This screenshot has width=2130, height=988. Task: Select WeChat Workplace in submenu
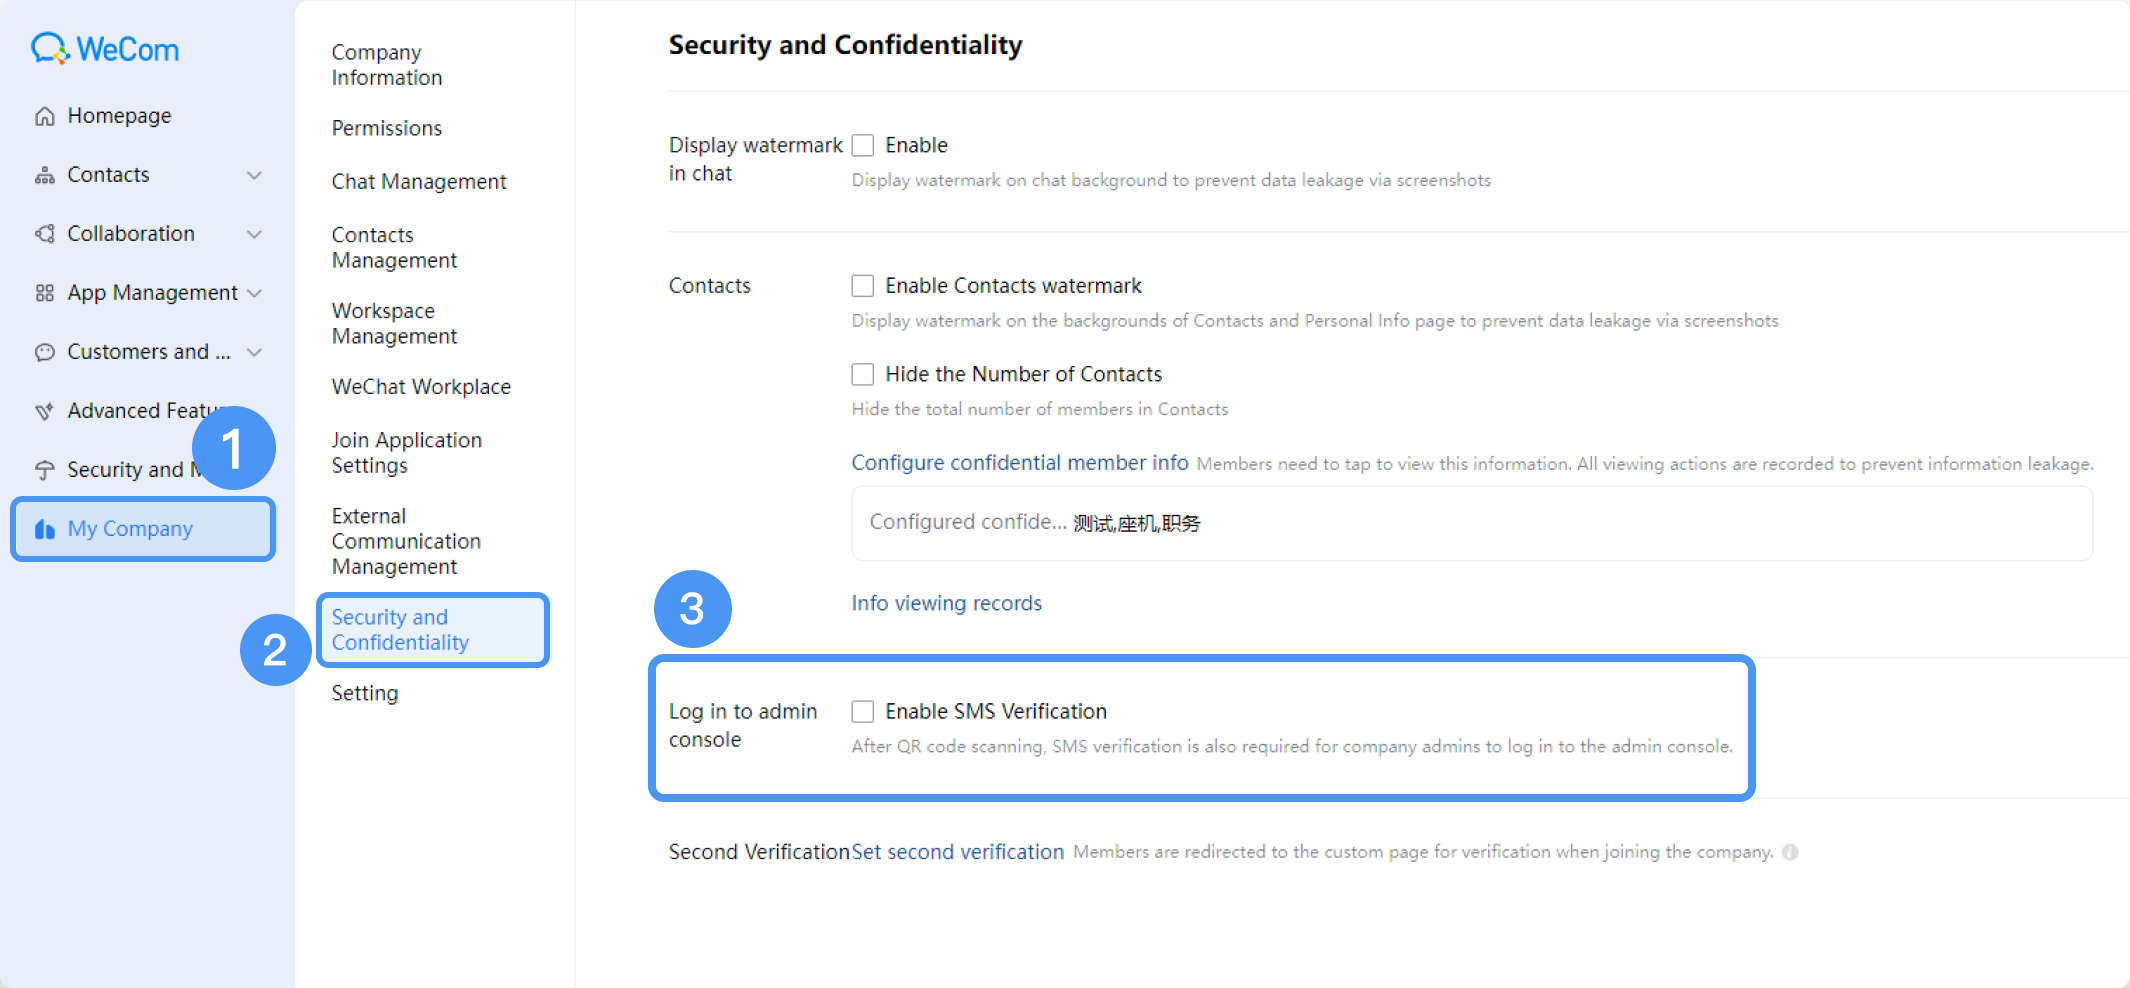(x=421, y=387)
